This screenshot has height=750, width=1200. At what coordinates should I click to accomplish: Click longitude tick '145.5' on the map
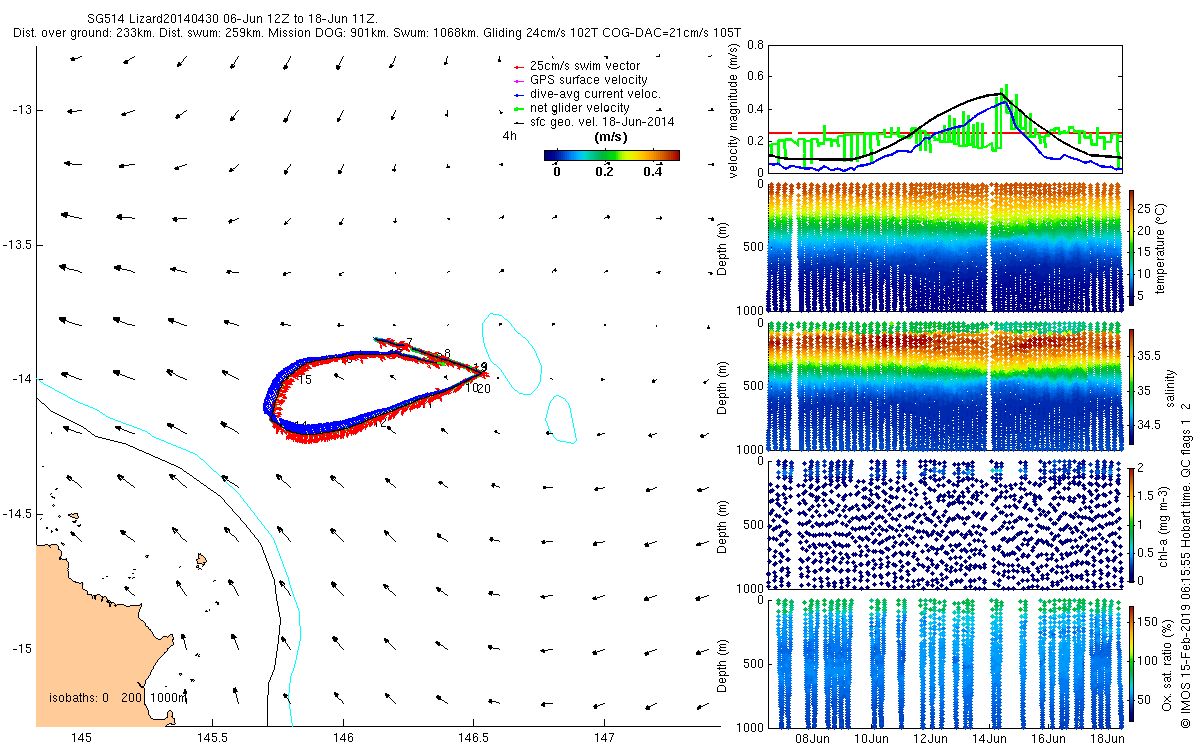tap(212, 738)
